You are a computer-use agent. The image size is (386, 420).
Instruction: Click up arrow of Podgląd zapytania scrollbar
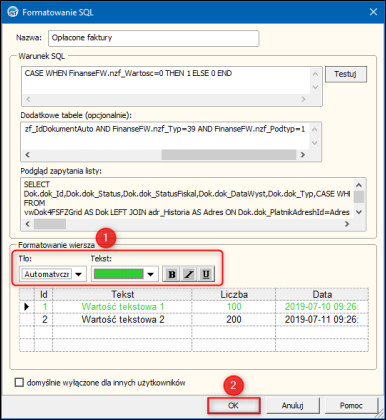[x=359, y=185]
